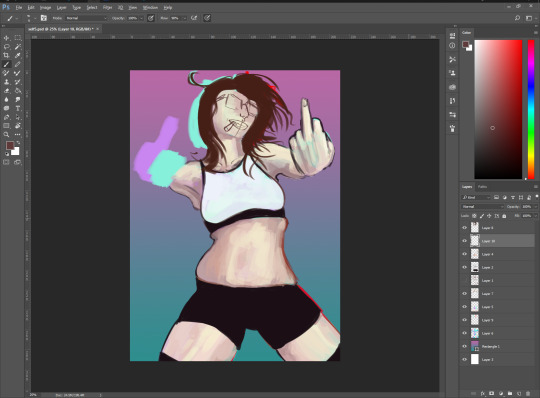
Task: Swap foreground and background colors
Action: [18, 142]
